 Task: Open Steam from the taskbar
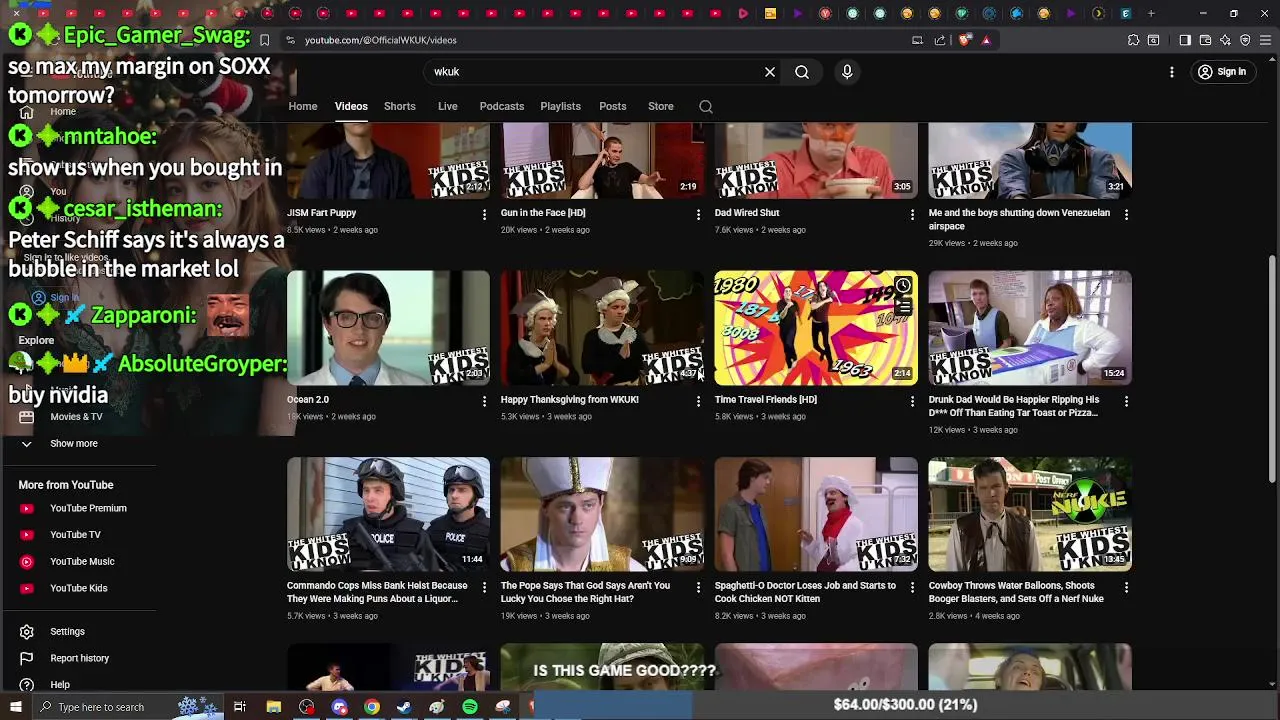(x=404, y=707)
